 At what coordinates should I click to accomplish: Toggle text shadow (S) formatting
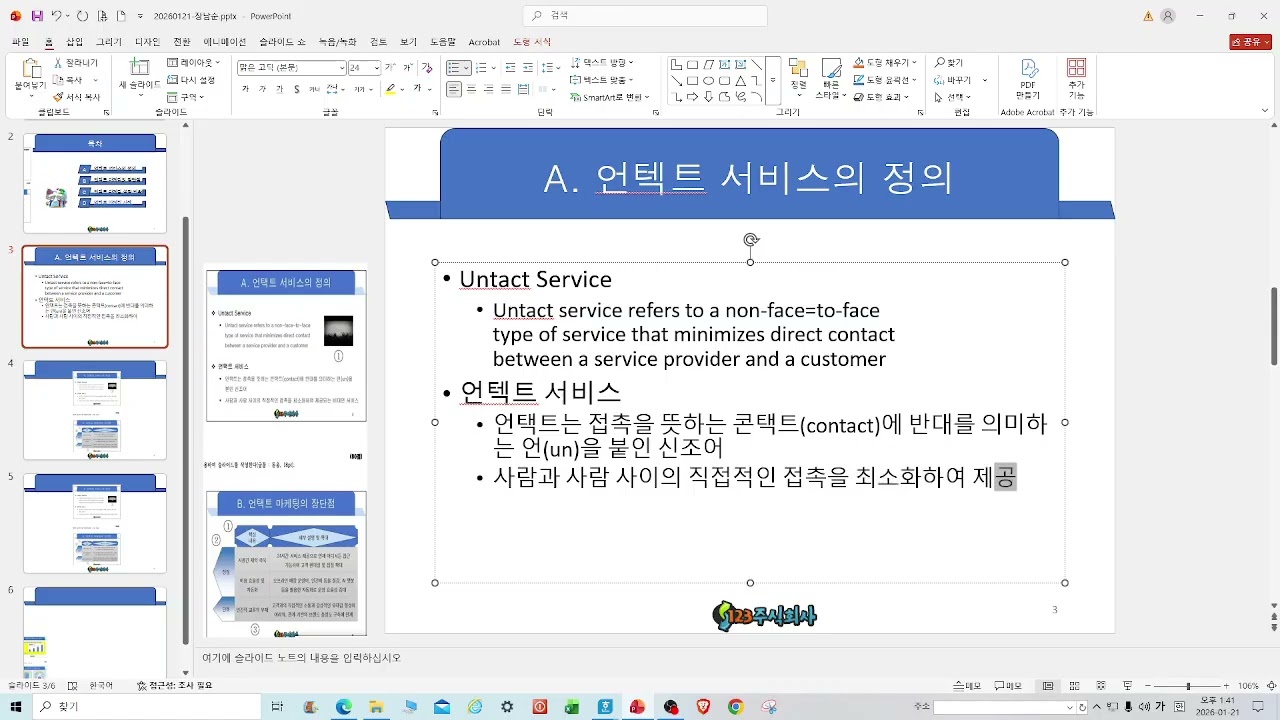click(297, 89)
